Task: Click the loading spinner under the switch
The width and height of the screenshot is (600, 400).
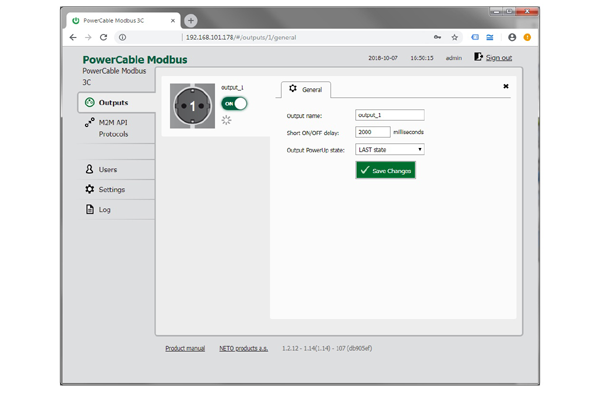Action: tap(227, 120)
